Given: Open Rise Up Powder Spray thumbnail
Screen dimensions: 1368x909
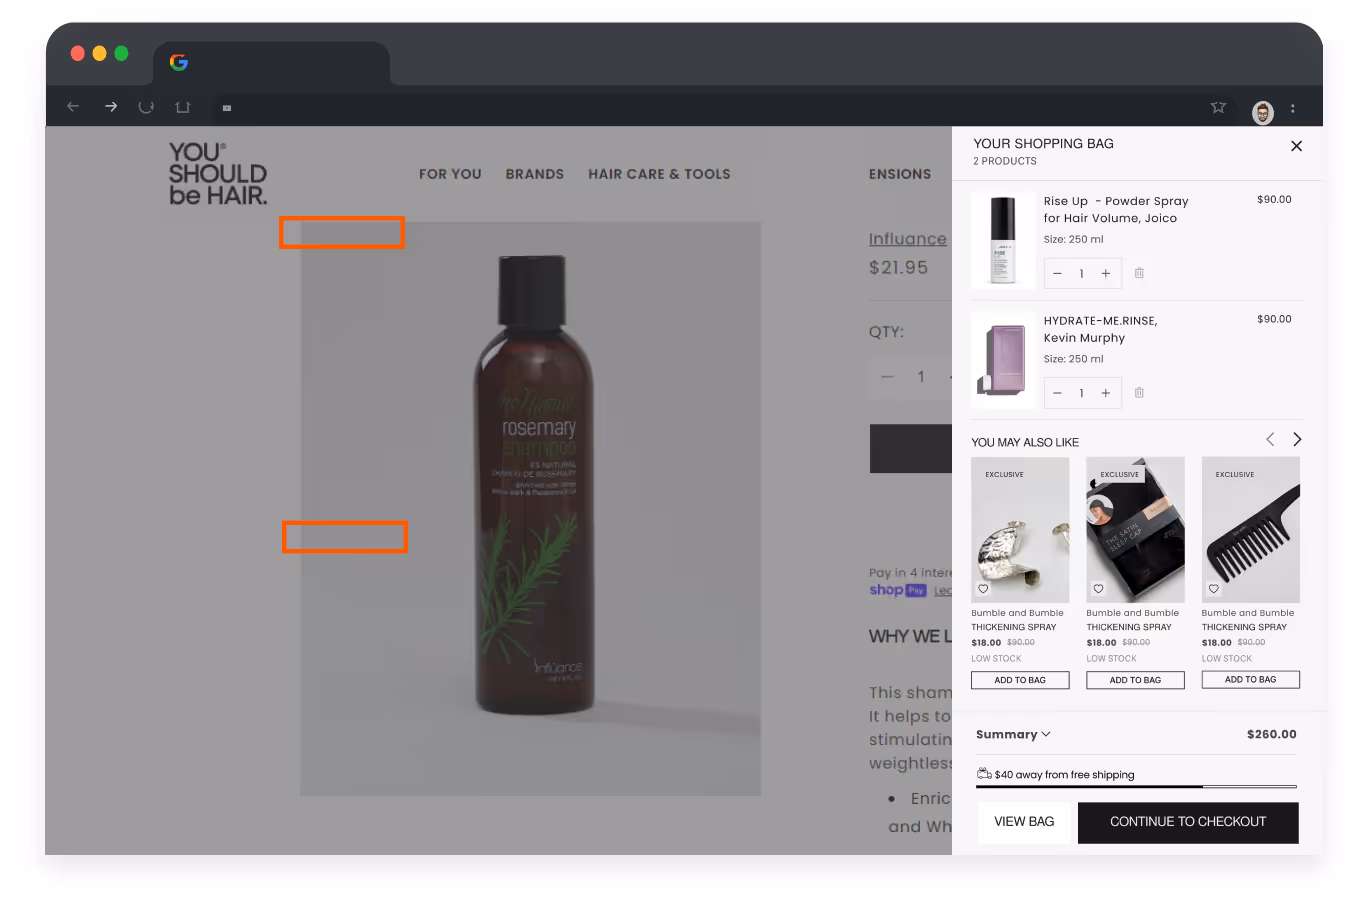Looking at the screenshot, I should coord(1003,240).
